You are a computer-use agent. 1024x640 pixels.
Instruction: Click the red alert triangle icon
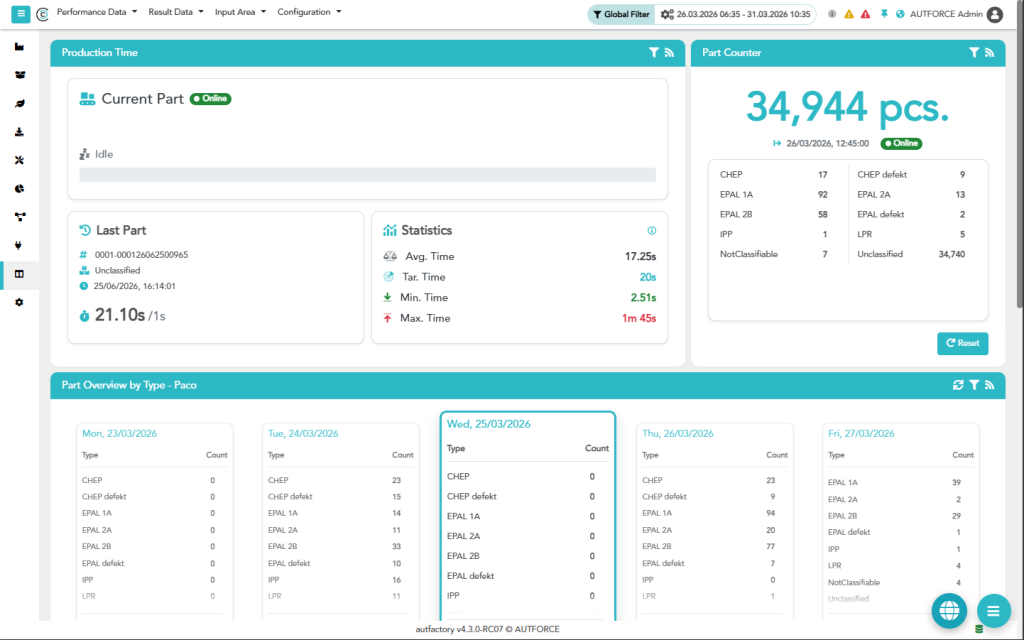[x=865, y=14]
